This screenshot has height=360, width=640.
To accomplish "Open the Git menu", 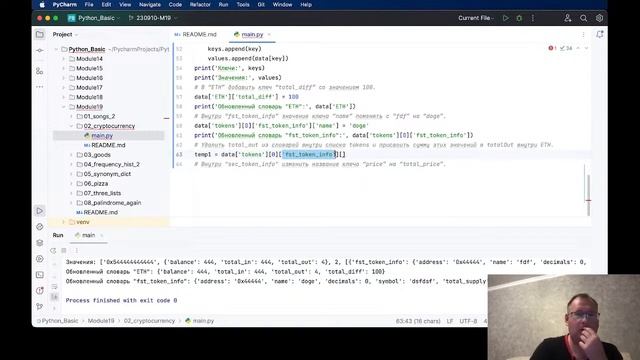I will click(x=261, y=5).
